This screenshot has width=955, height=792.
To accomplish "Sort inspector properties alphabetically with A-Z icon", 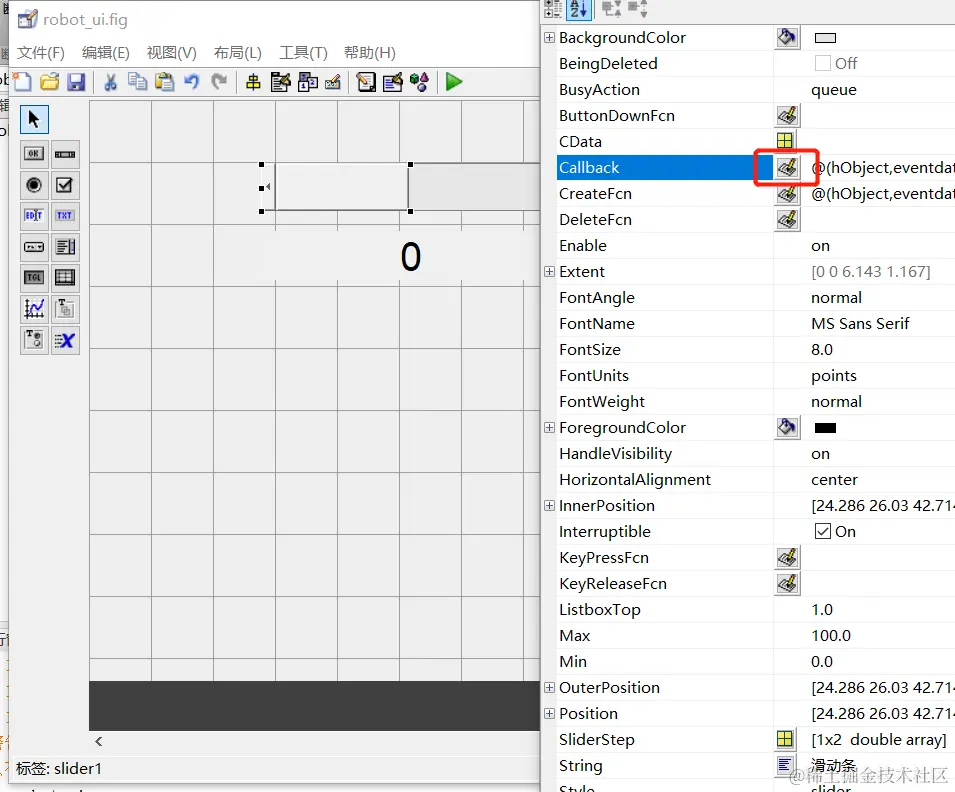I will [579, 9].
